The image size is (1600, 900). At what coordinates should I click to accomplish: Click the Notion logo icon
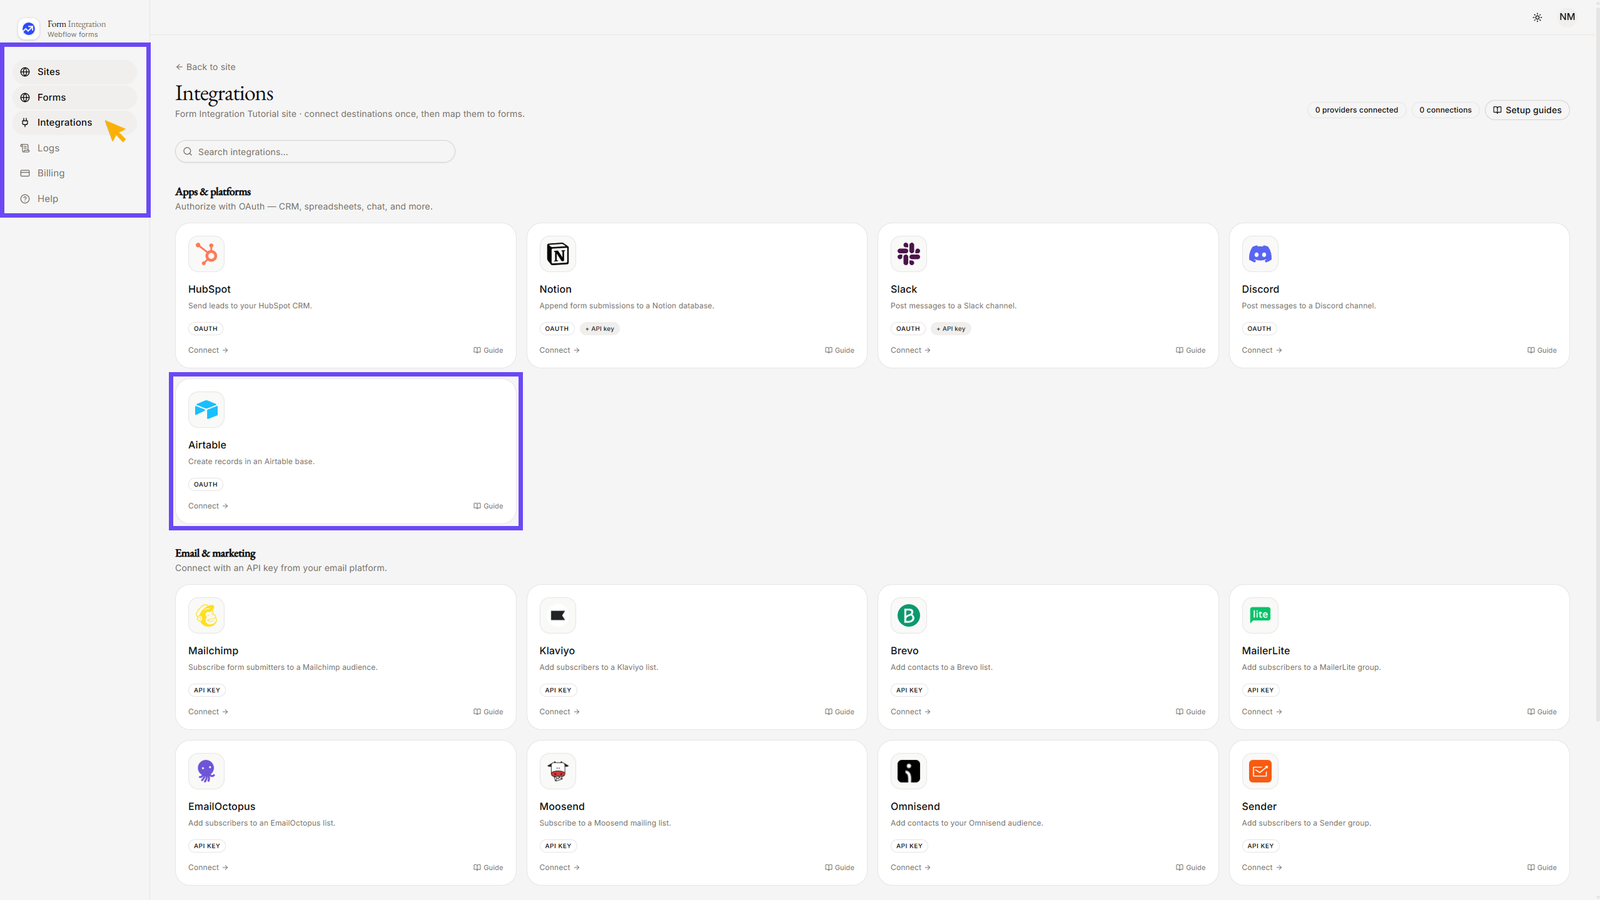tap(558, 254)
